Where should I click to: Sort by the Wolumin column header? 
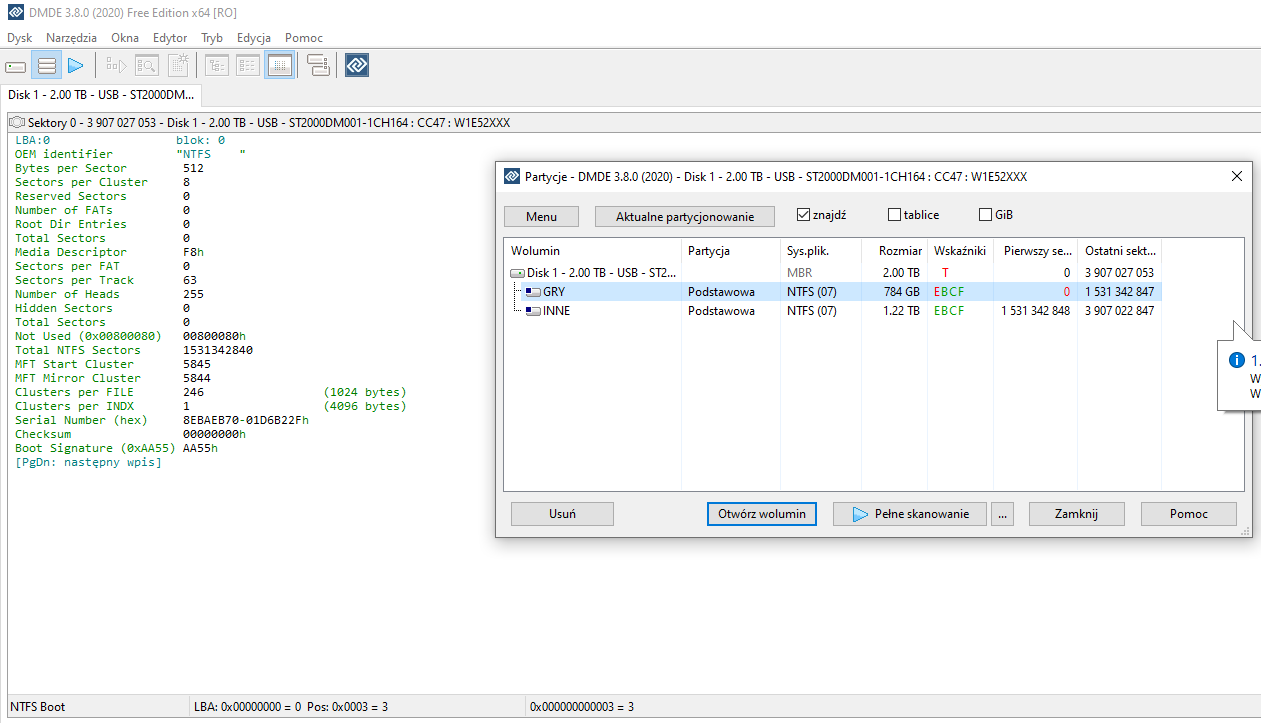593,251
